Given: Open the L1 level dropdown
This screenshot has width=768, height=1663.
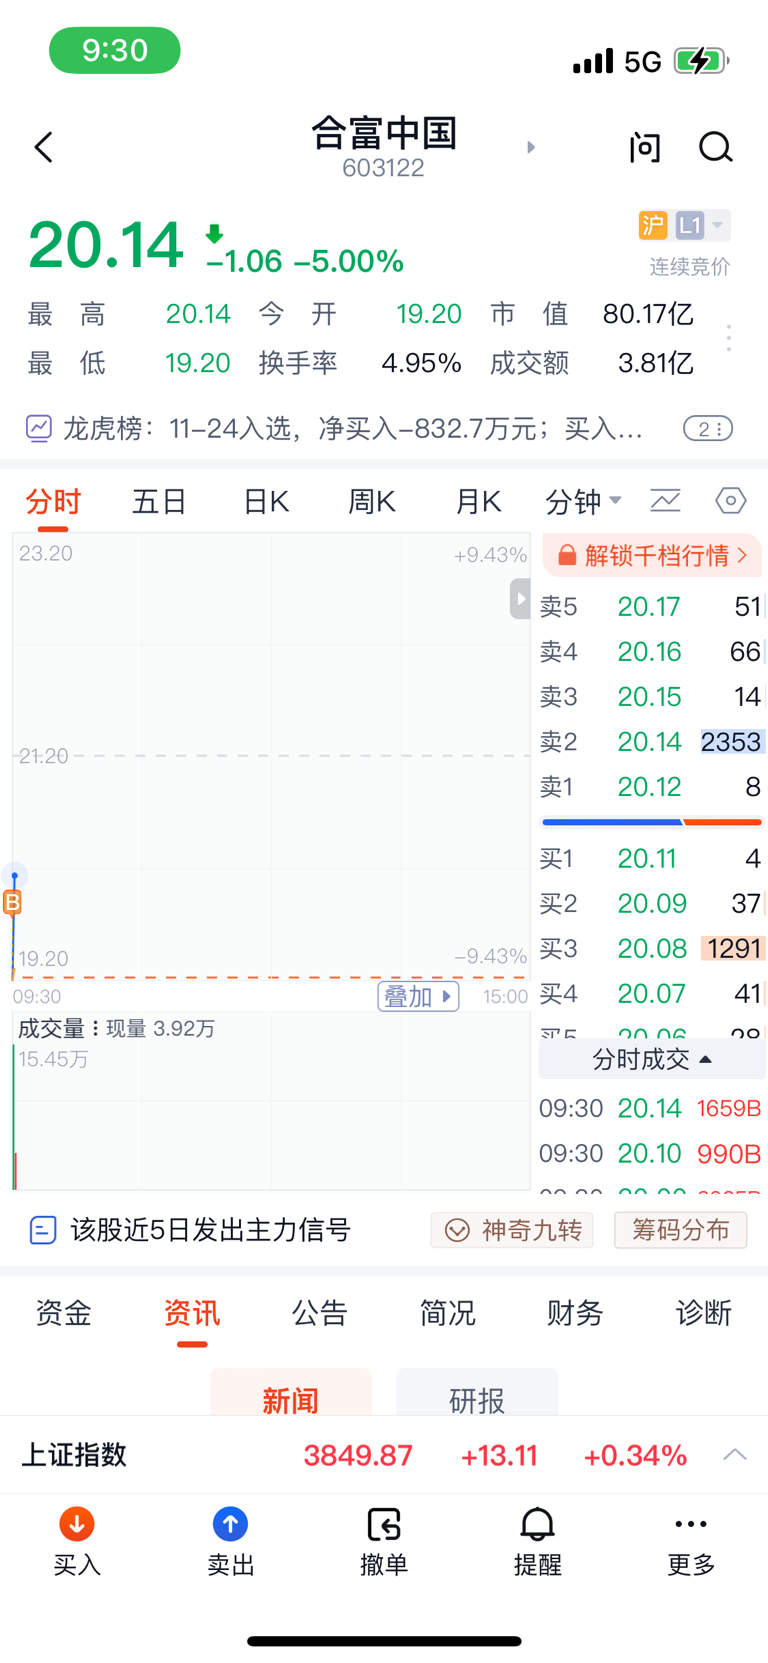Looking at the screenshot, I should pos(702,225).
